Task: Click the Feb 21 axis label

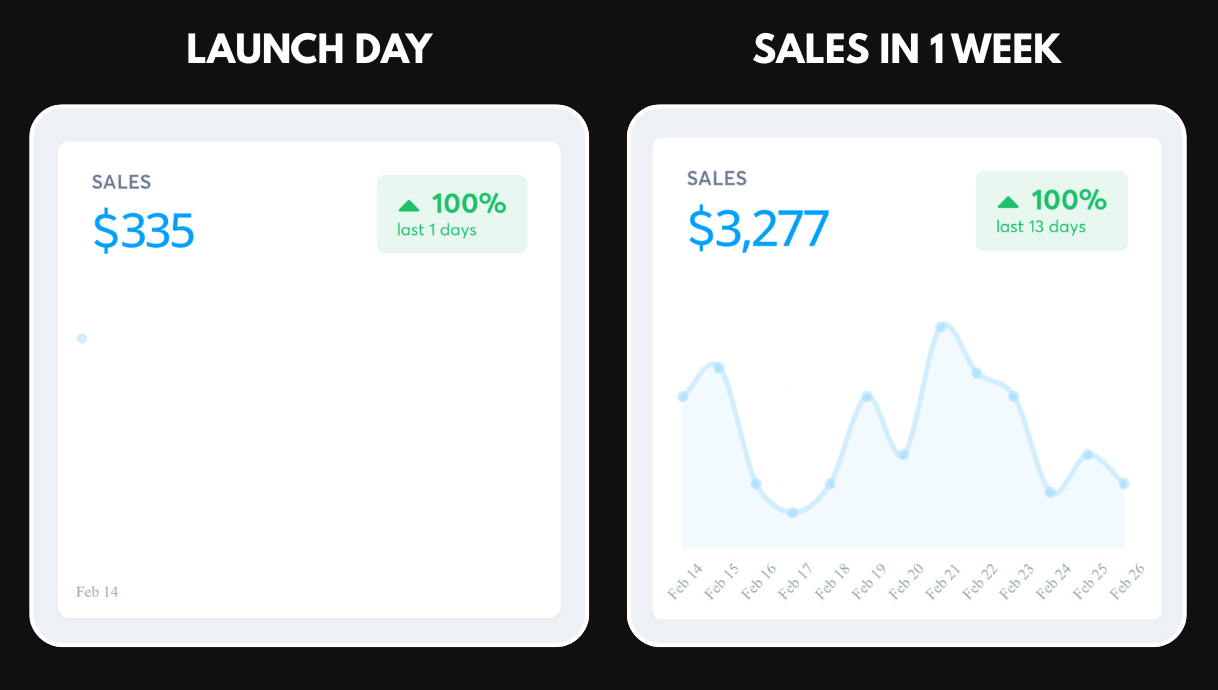Action: point(943,582)
